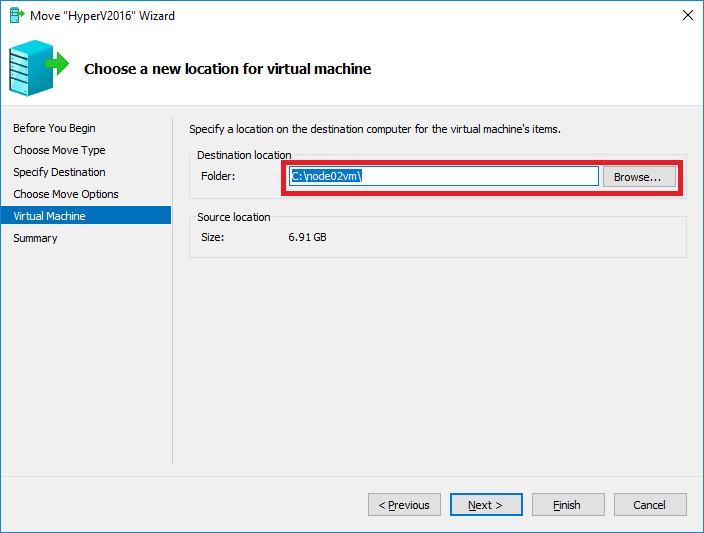The height and width of the screenshot is (533, 704).
Task: Click the 'Choose a new location' heading
Action: click(228, 69)
